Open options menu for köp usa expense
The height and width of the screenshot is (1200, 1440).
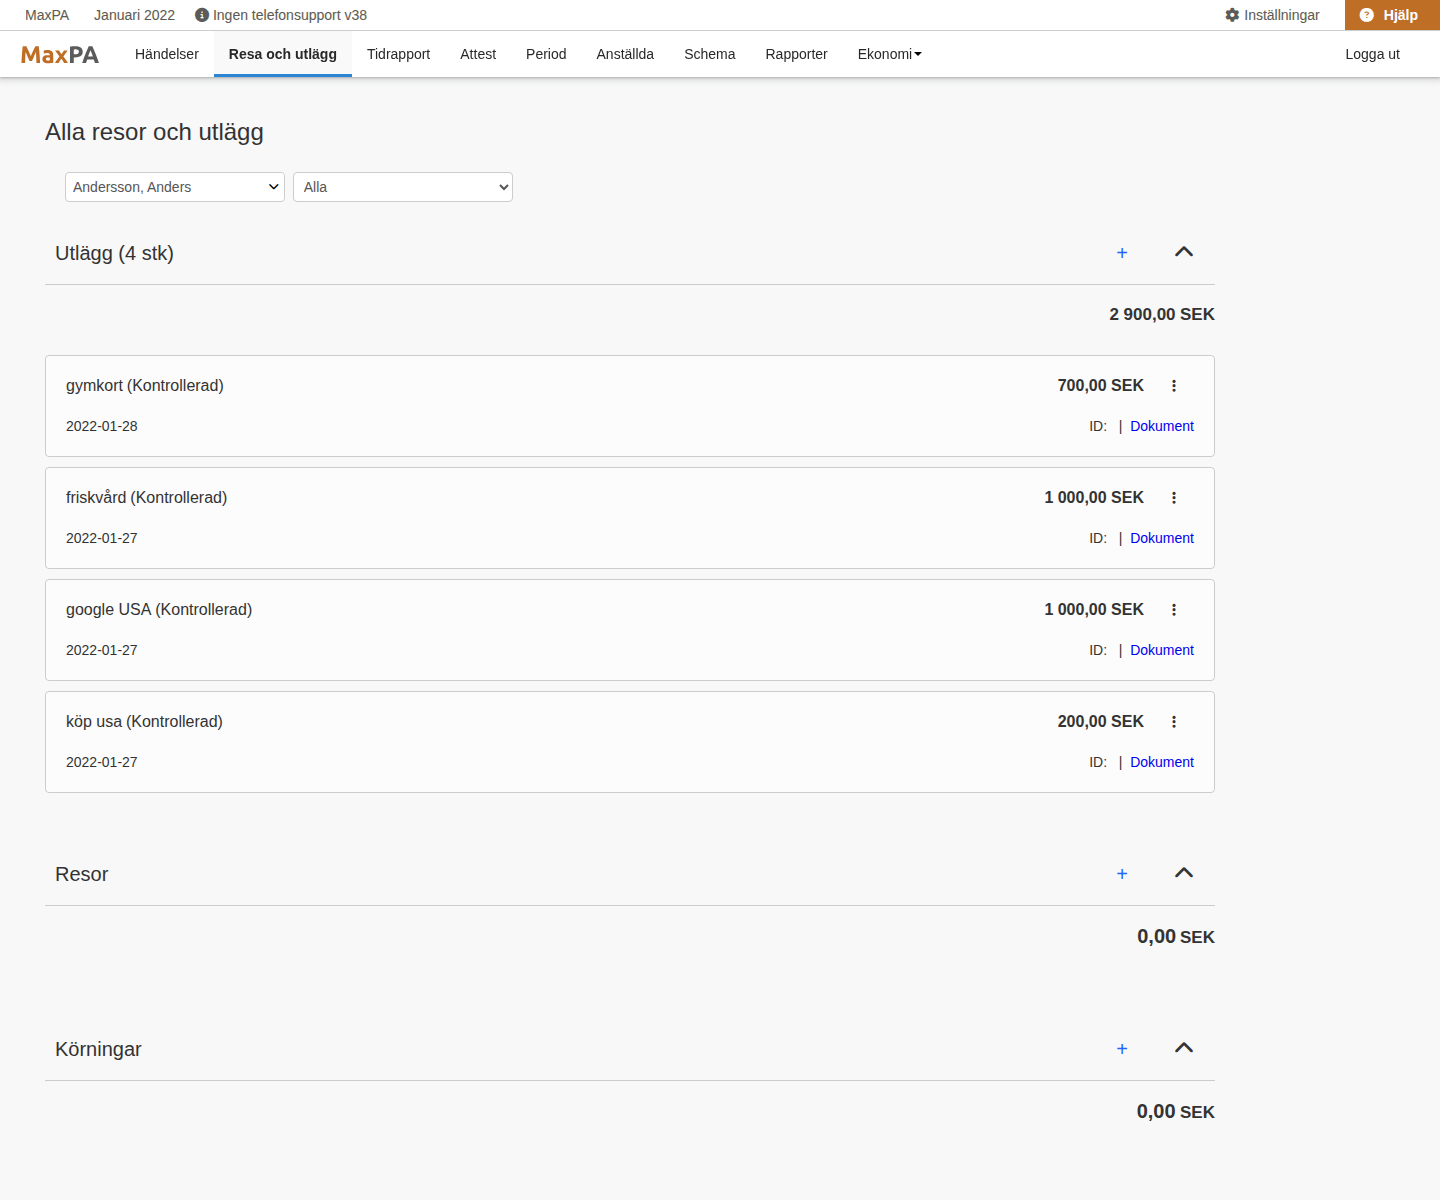(1174, 722)
